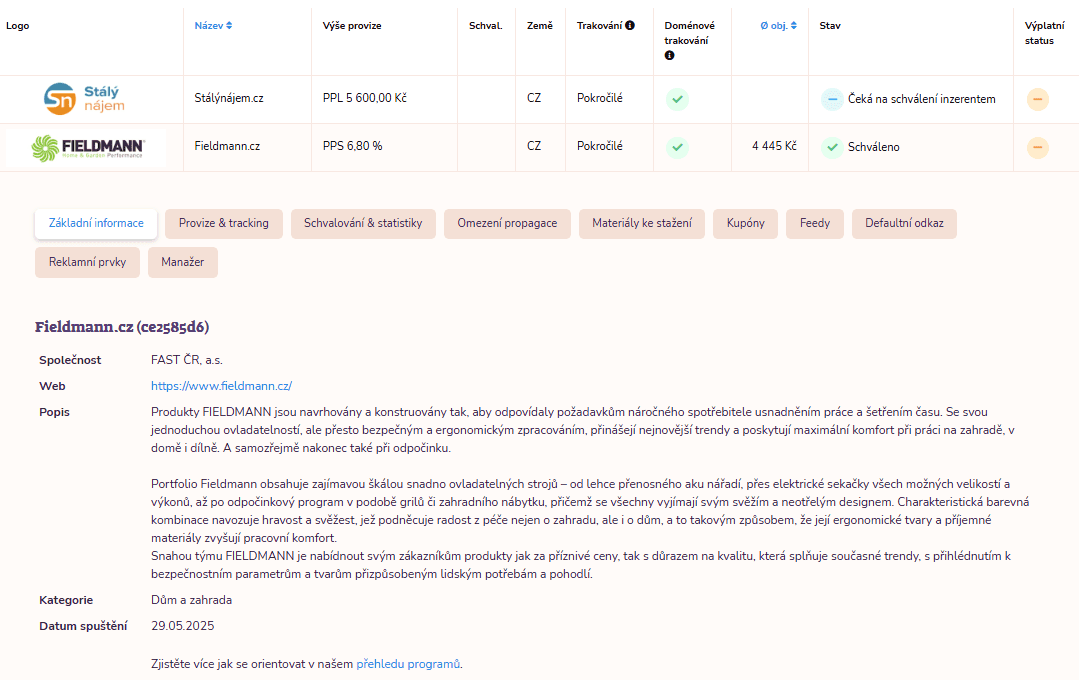This screenshot has width=1079, height=680.
Task: Click orange payout status icon for Fieldmann.cz
Action: (x=1038, y=147)
